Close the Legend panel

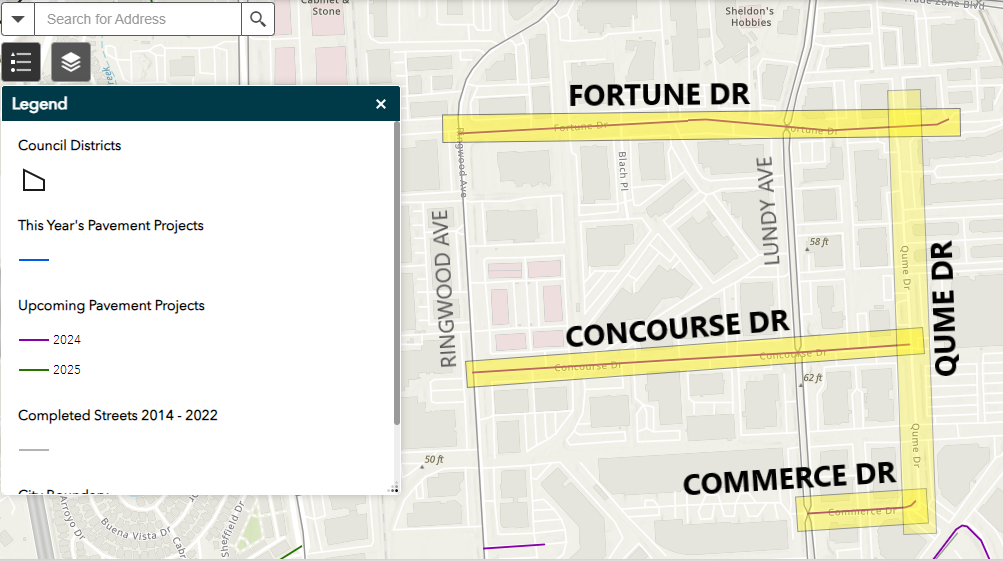coord(381,104)
